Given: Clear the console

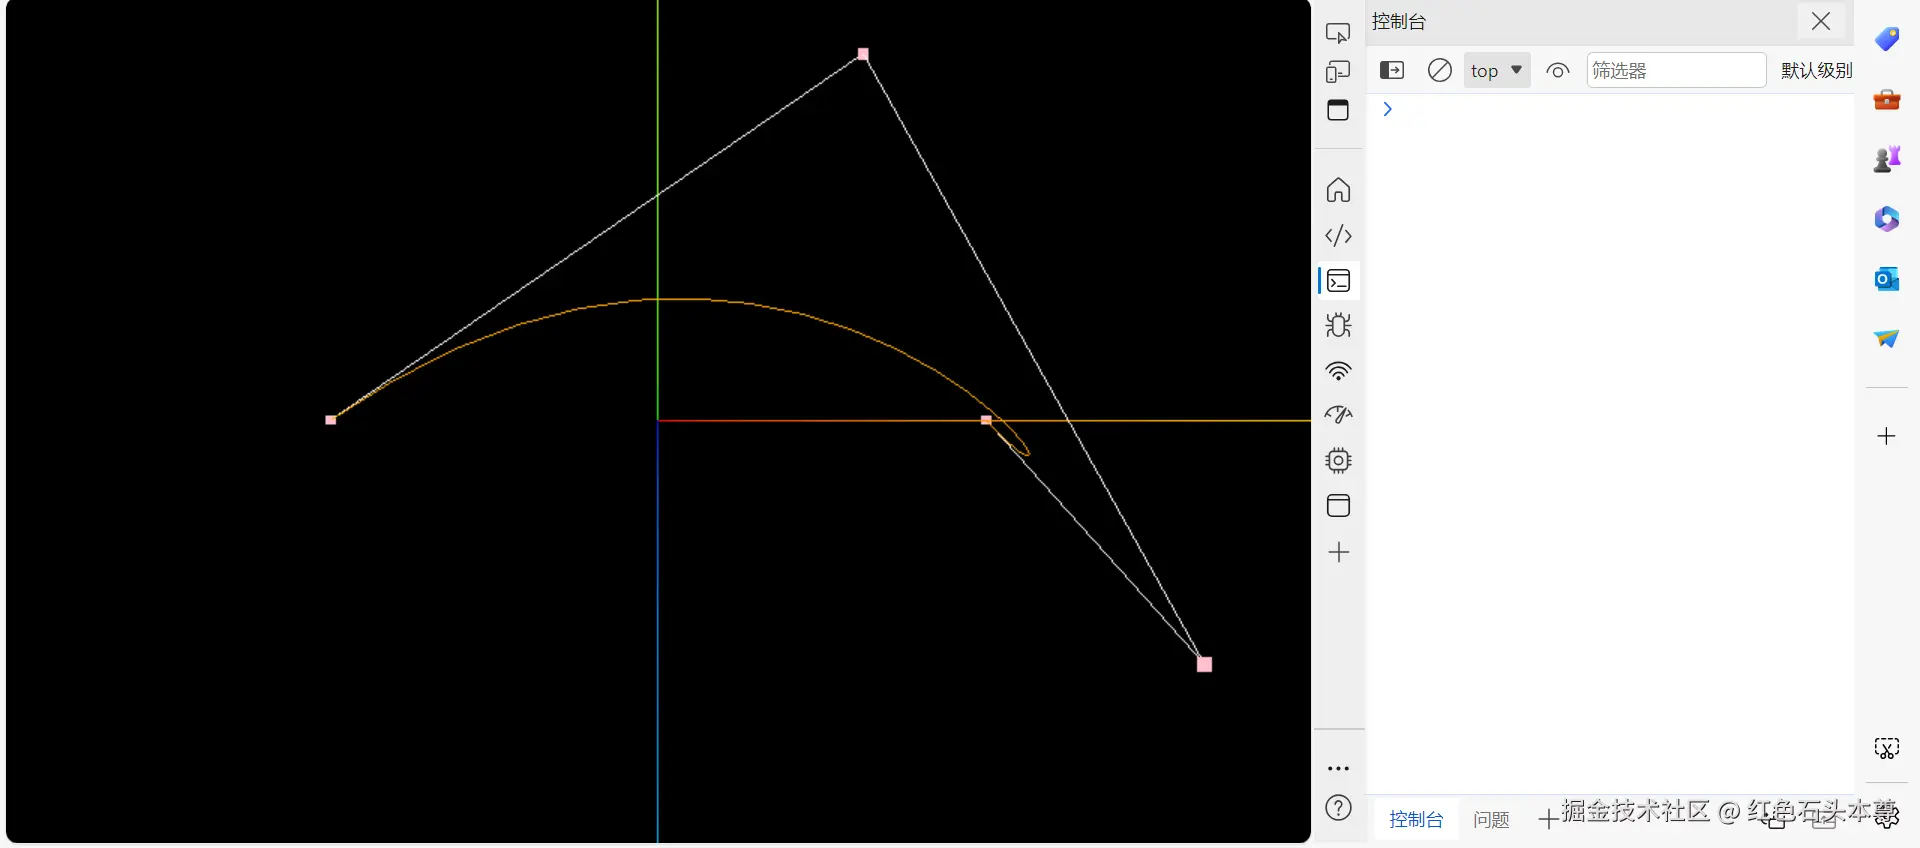Looking at the screenshot, I should click(1440, 70).
